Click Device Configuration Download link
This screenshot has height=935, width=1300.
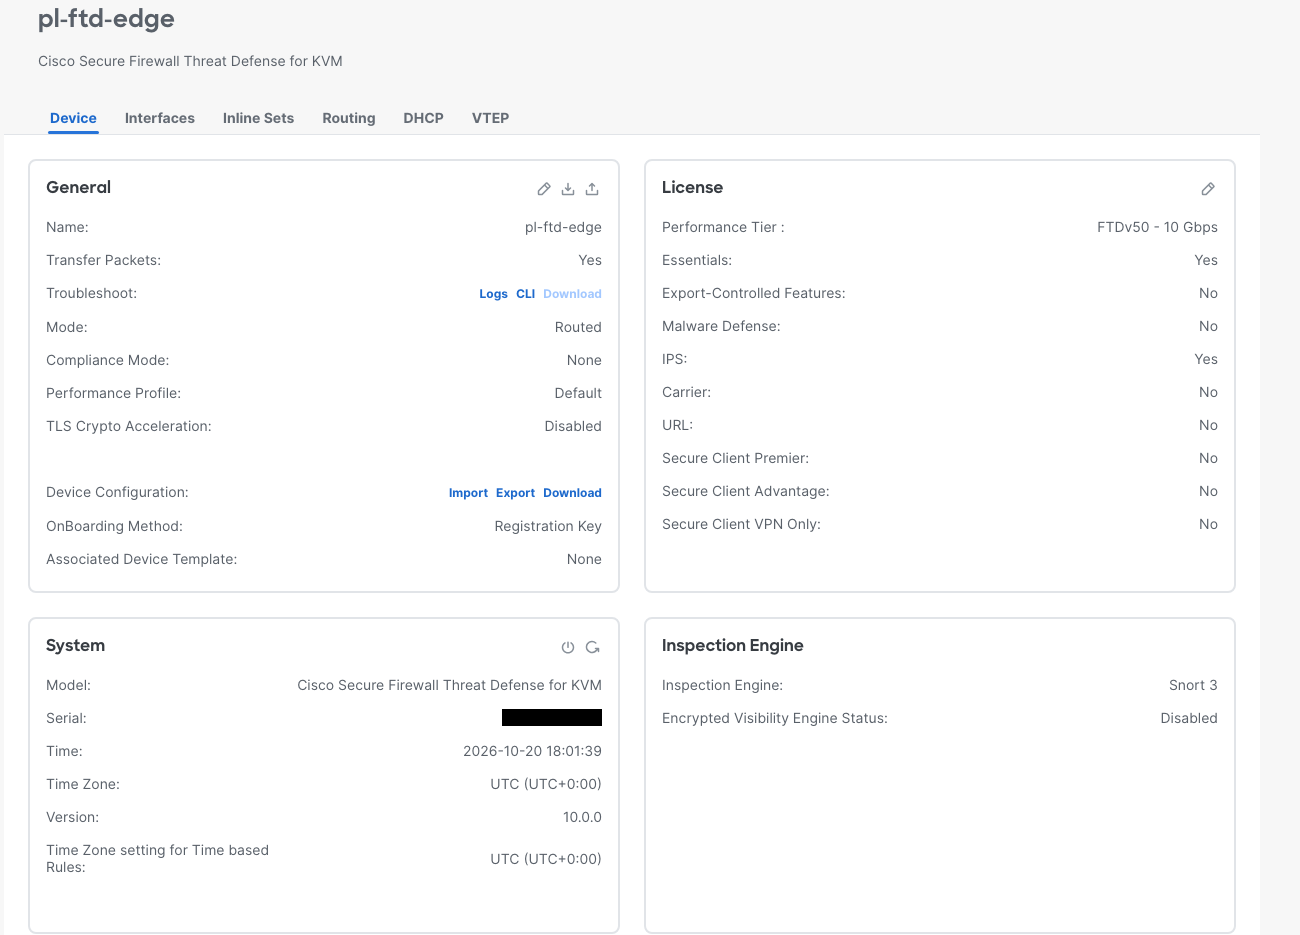[572, 493]
